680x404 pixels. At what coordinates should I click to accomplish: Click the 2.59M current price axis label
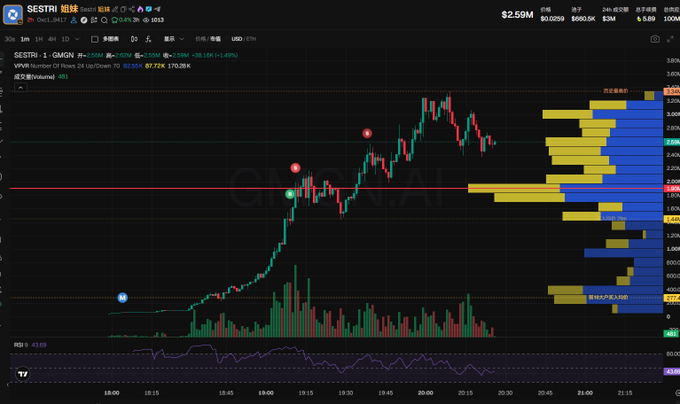click(x=672, y=142)
